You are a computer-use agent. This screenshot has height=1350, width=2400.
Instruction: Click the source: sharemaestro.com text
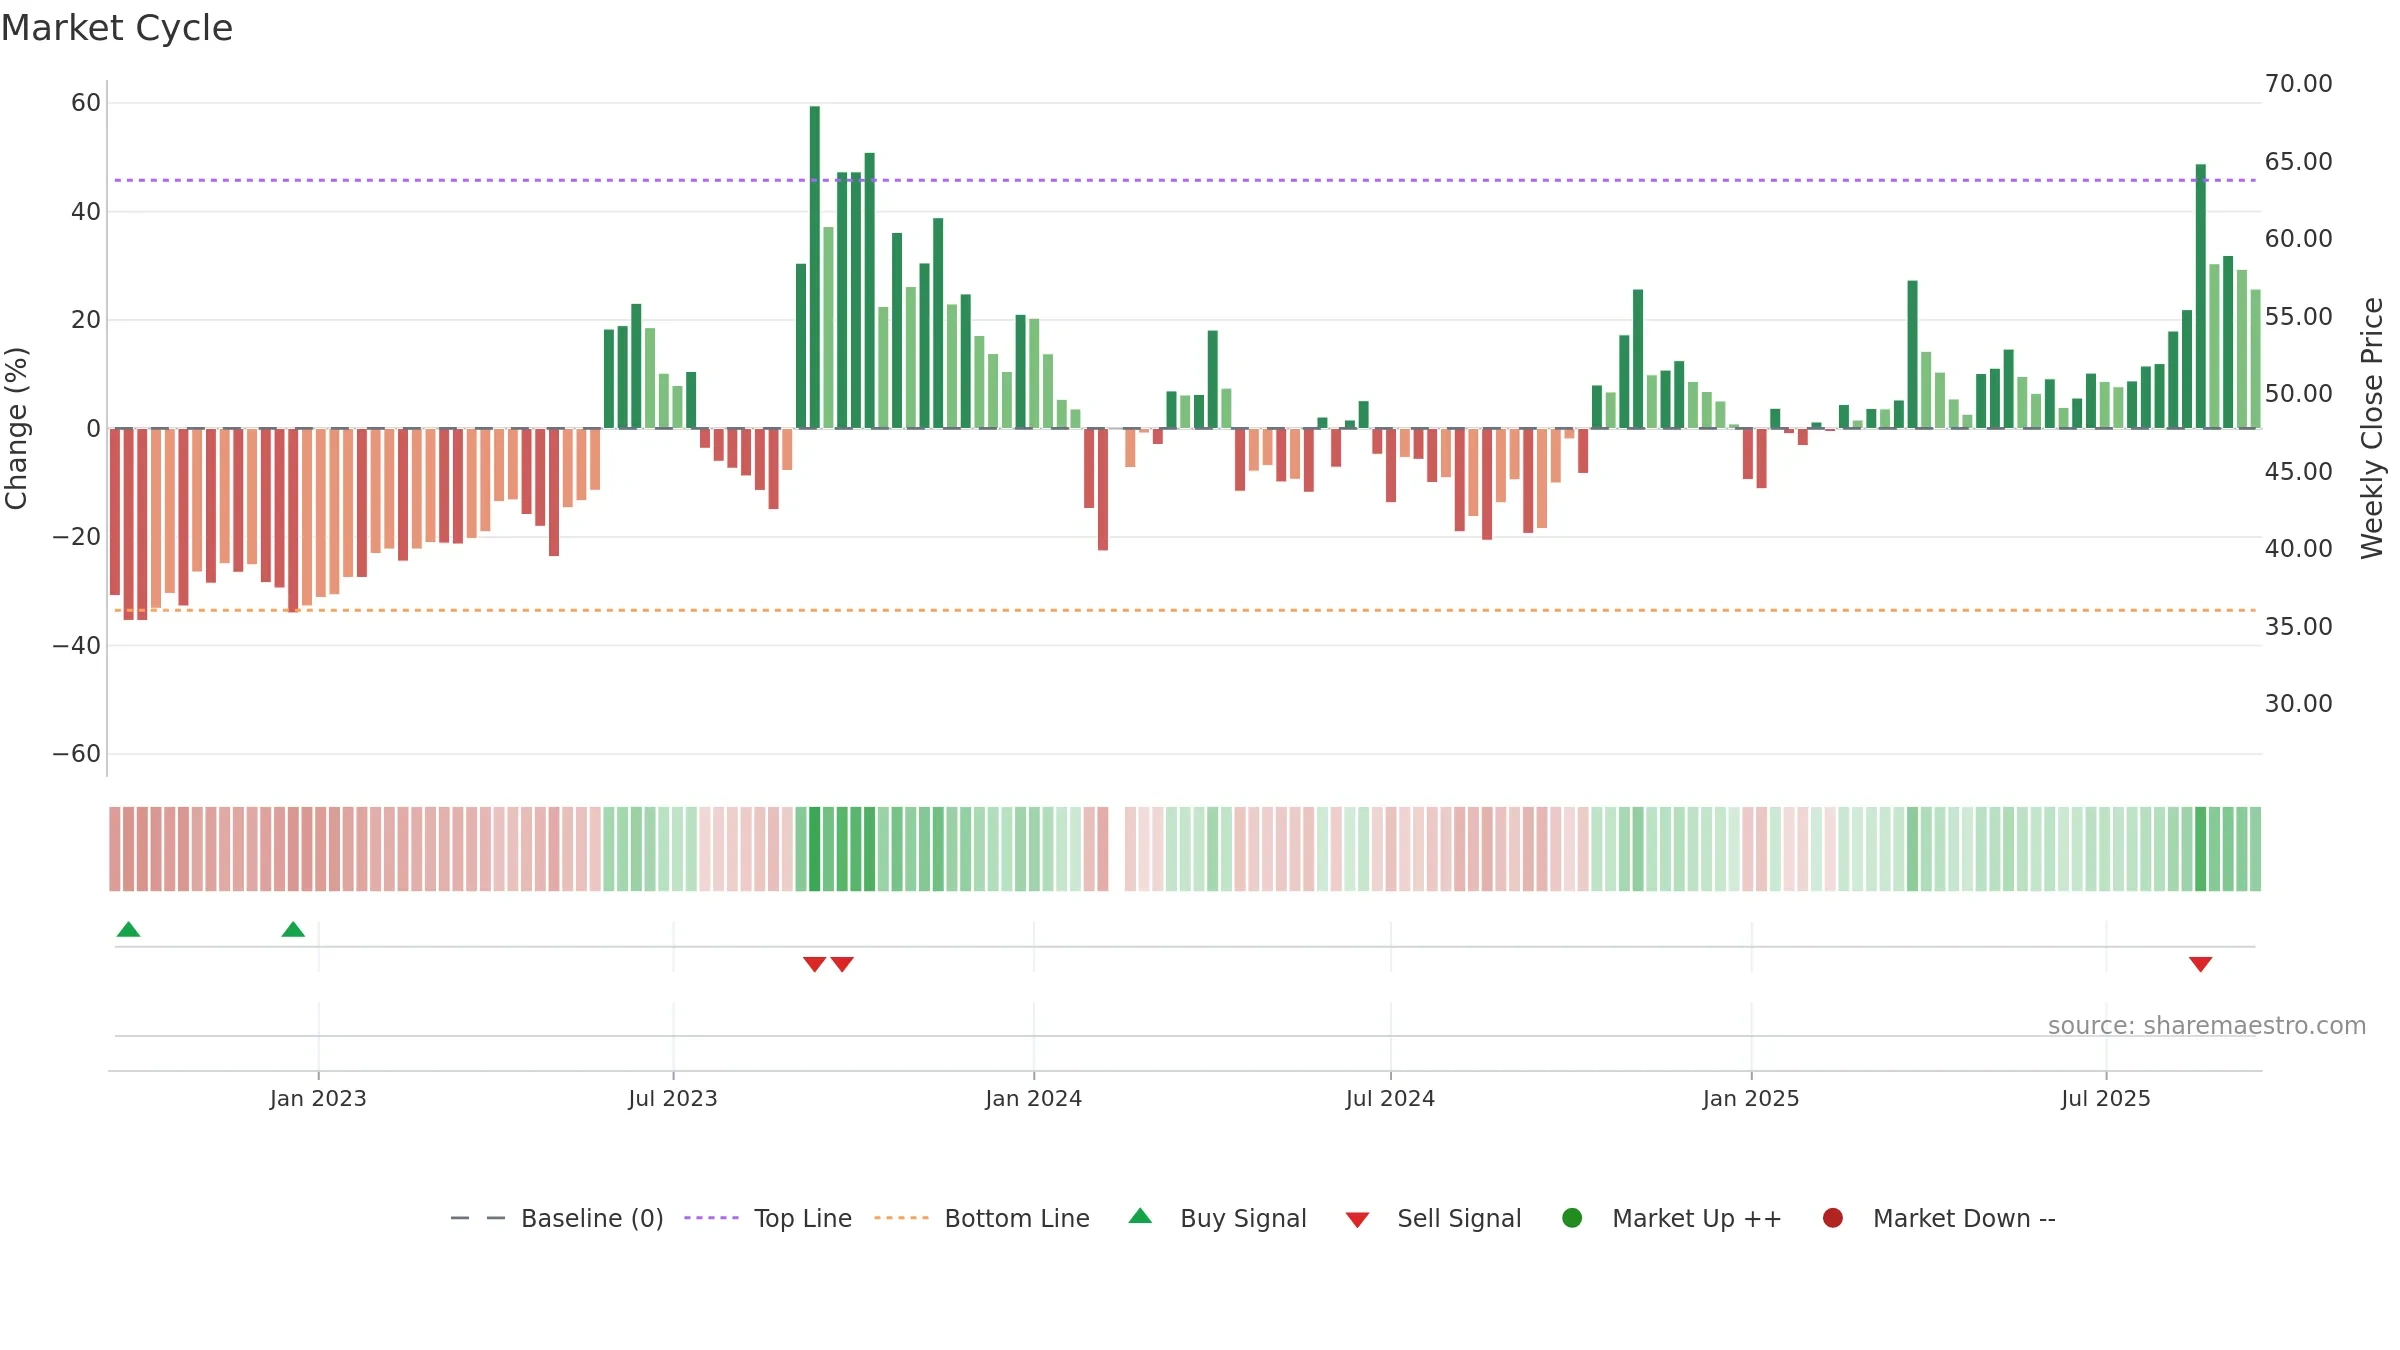pyautogui.click(x=2207, y=1025)
